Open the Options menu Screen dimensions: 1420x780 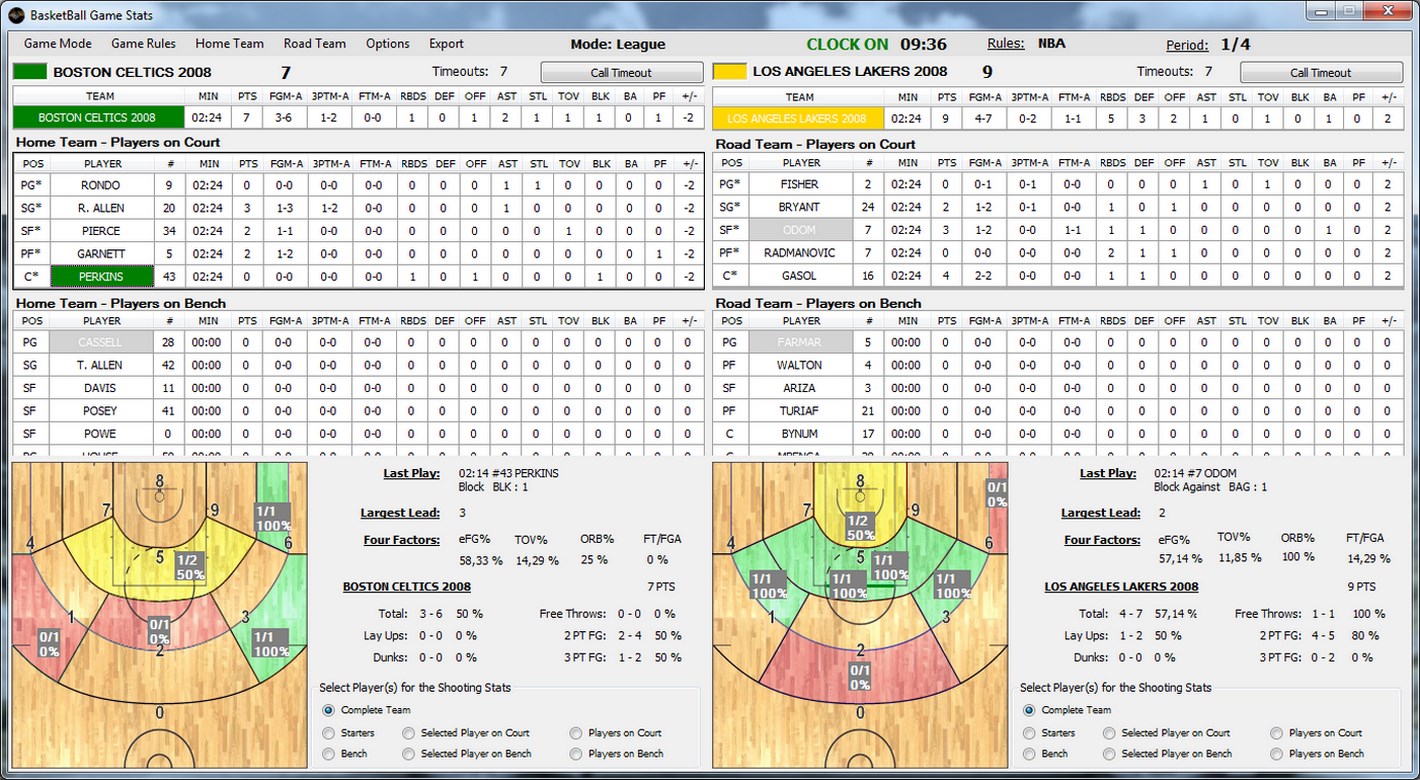click(x=387, y=43)
